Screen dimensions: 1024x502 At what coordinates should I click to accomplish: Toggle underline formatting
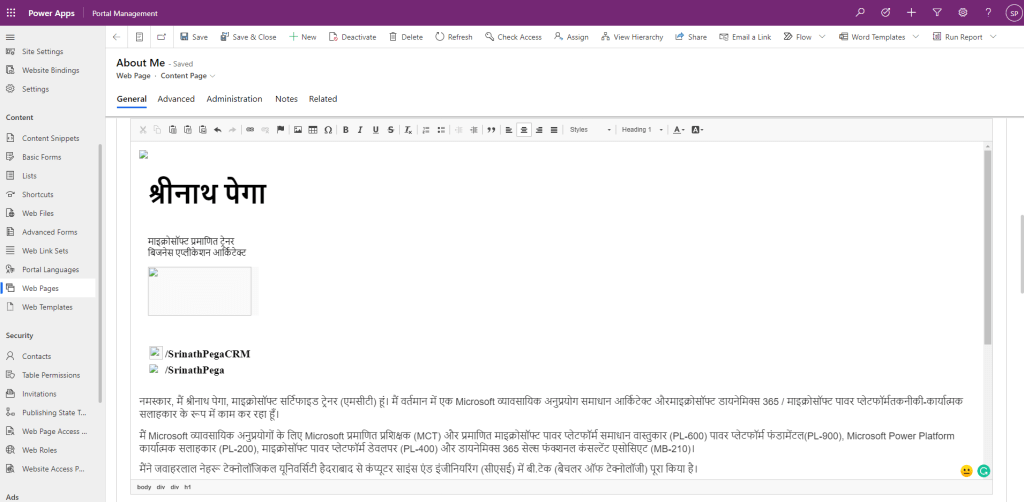375,130
